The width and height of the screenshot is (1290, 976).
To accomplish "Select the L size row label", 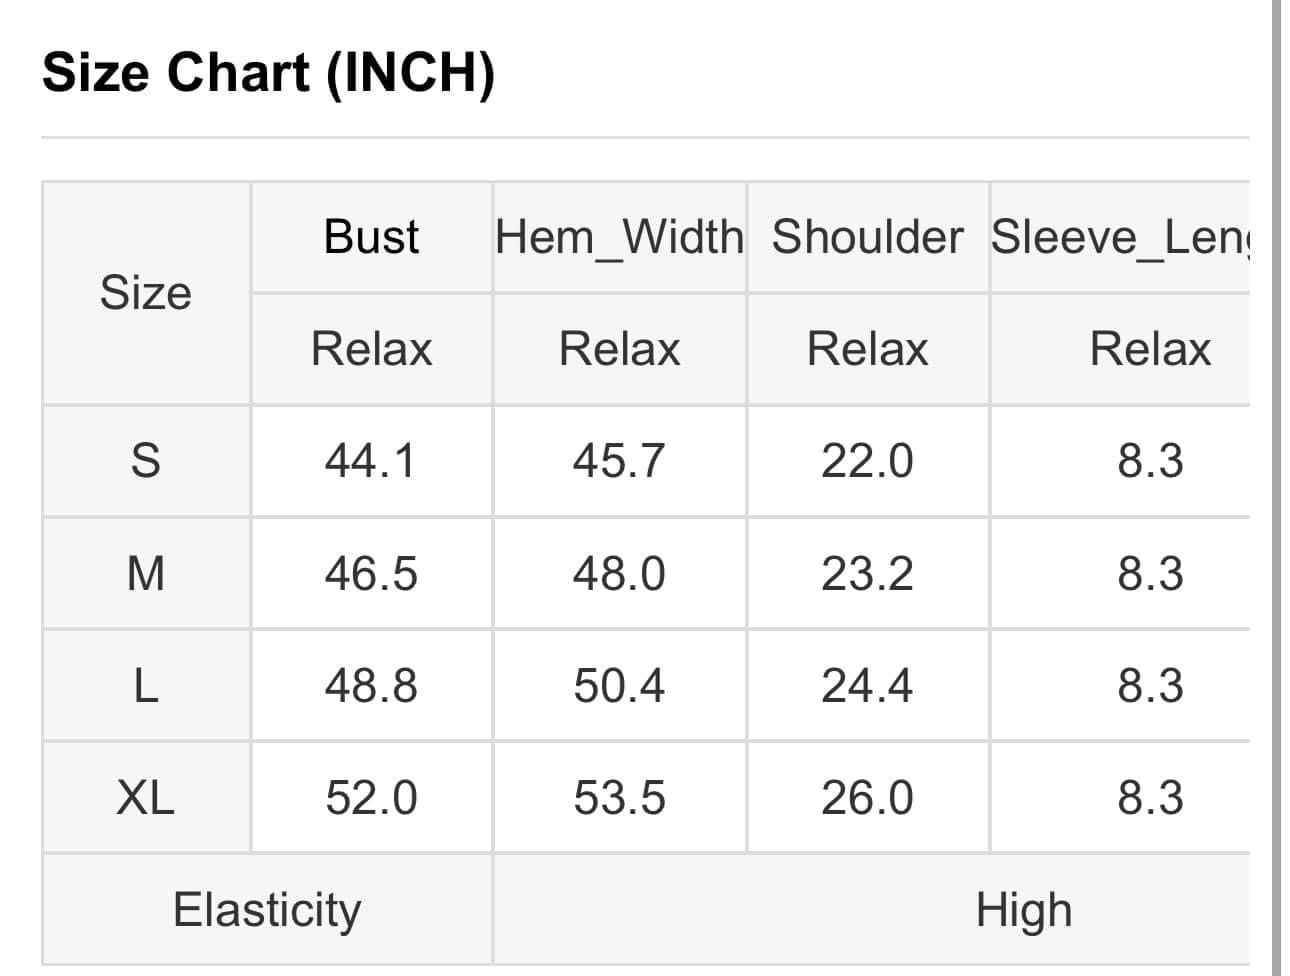I will [x=145, y=686].
